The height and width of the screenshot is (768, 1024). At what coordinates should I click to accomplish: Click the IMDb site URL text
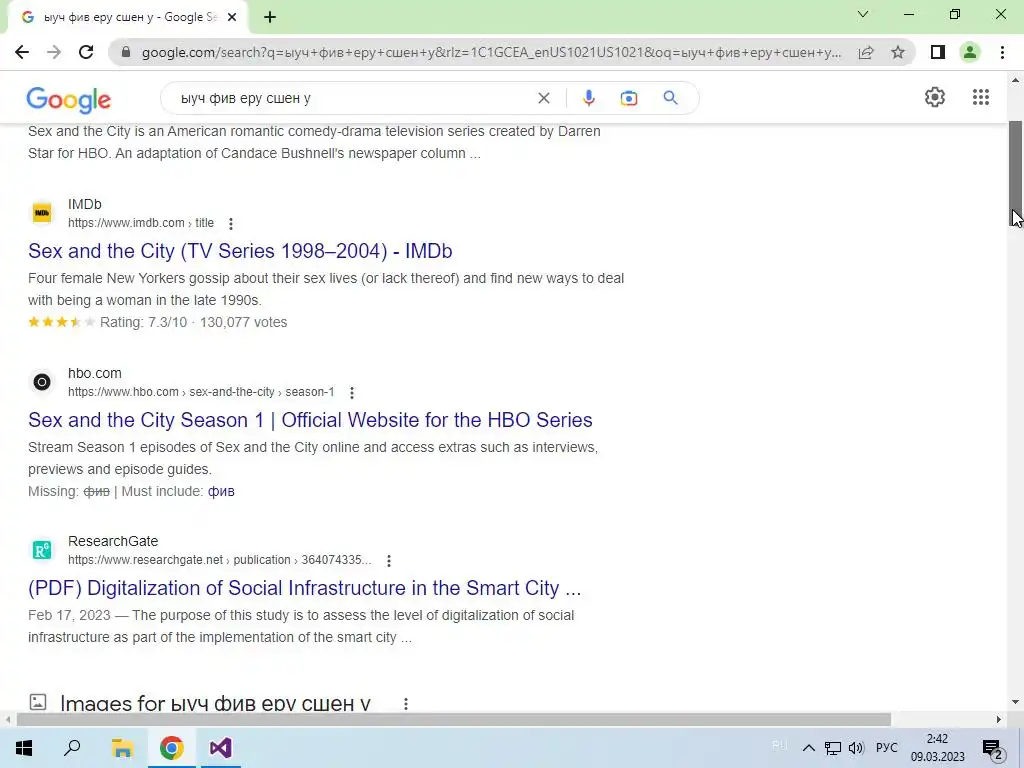[140, 223]
